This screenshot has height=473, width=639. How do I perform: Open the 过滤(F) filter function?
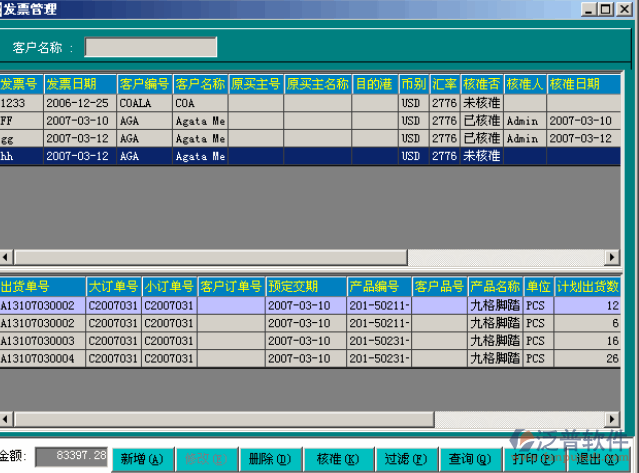(404, 459)
